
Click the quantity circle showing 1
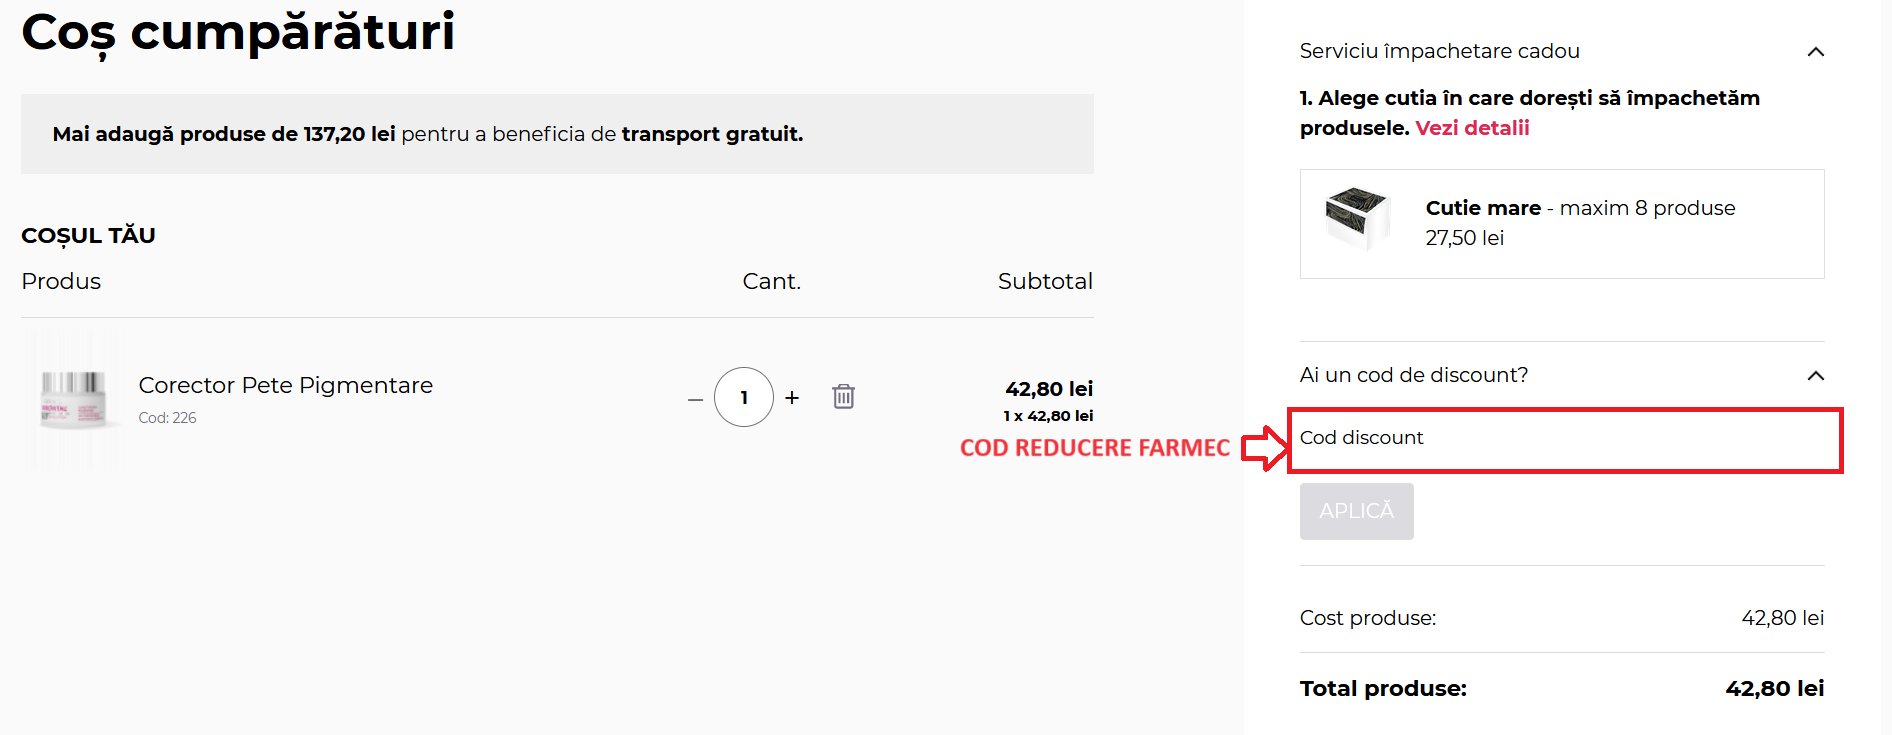pos(744,397)
